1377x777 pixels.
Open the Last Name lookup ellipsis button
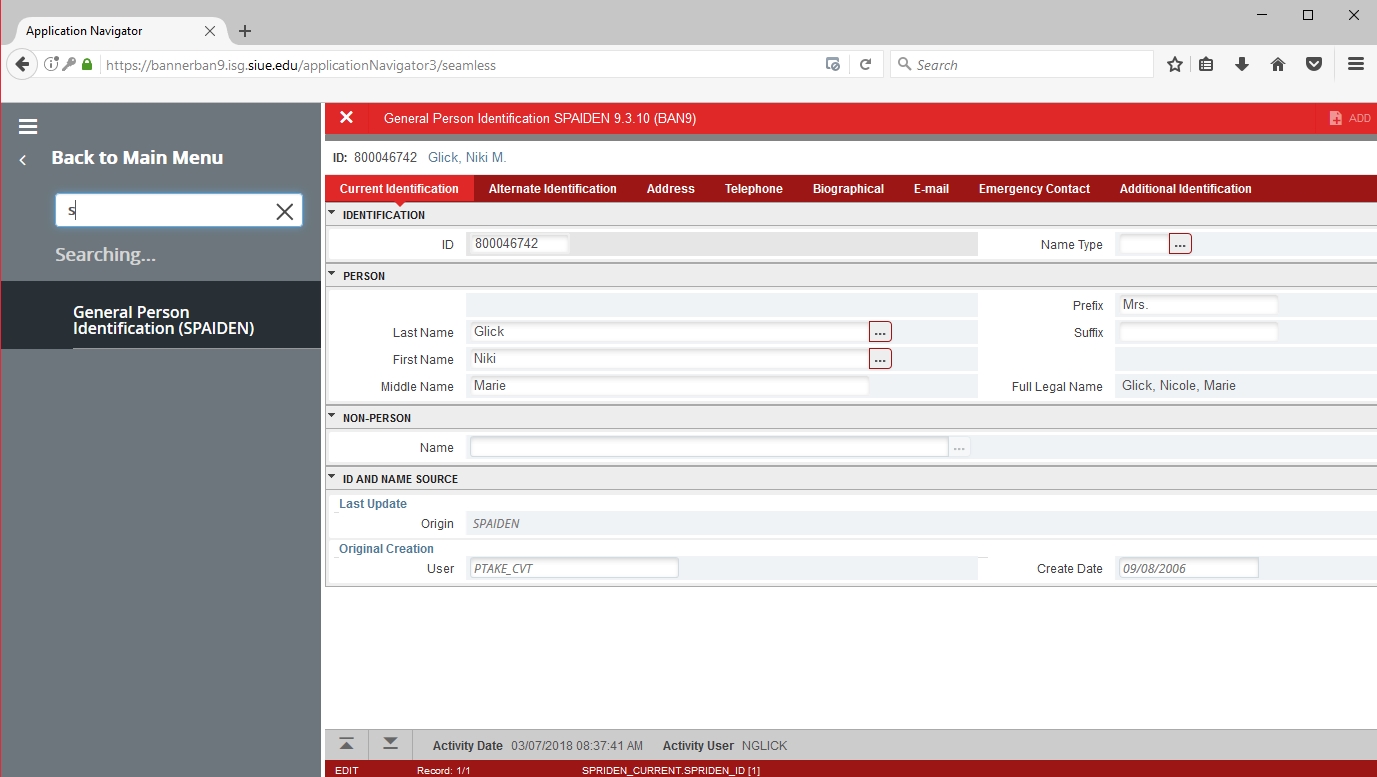[x=880, y=332]
